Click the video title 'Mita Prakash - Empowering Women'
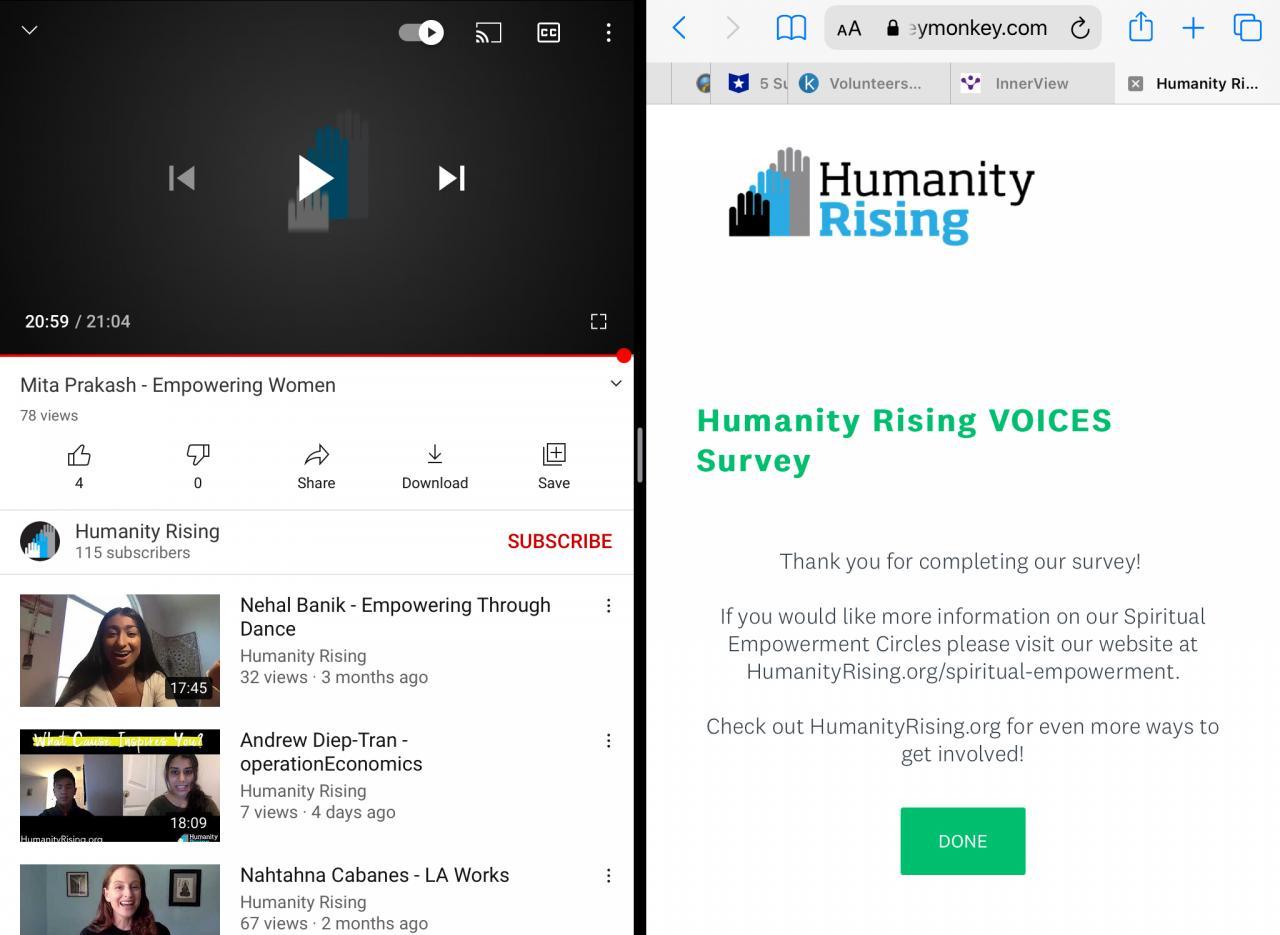Viewport: 1280px width, 935px height. click(178, 385)
